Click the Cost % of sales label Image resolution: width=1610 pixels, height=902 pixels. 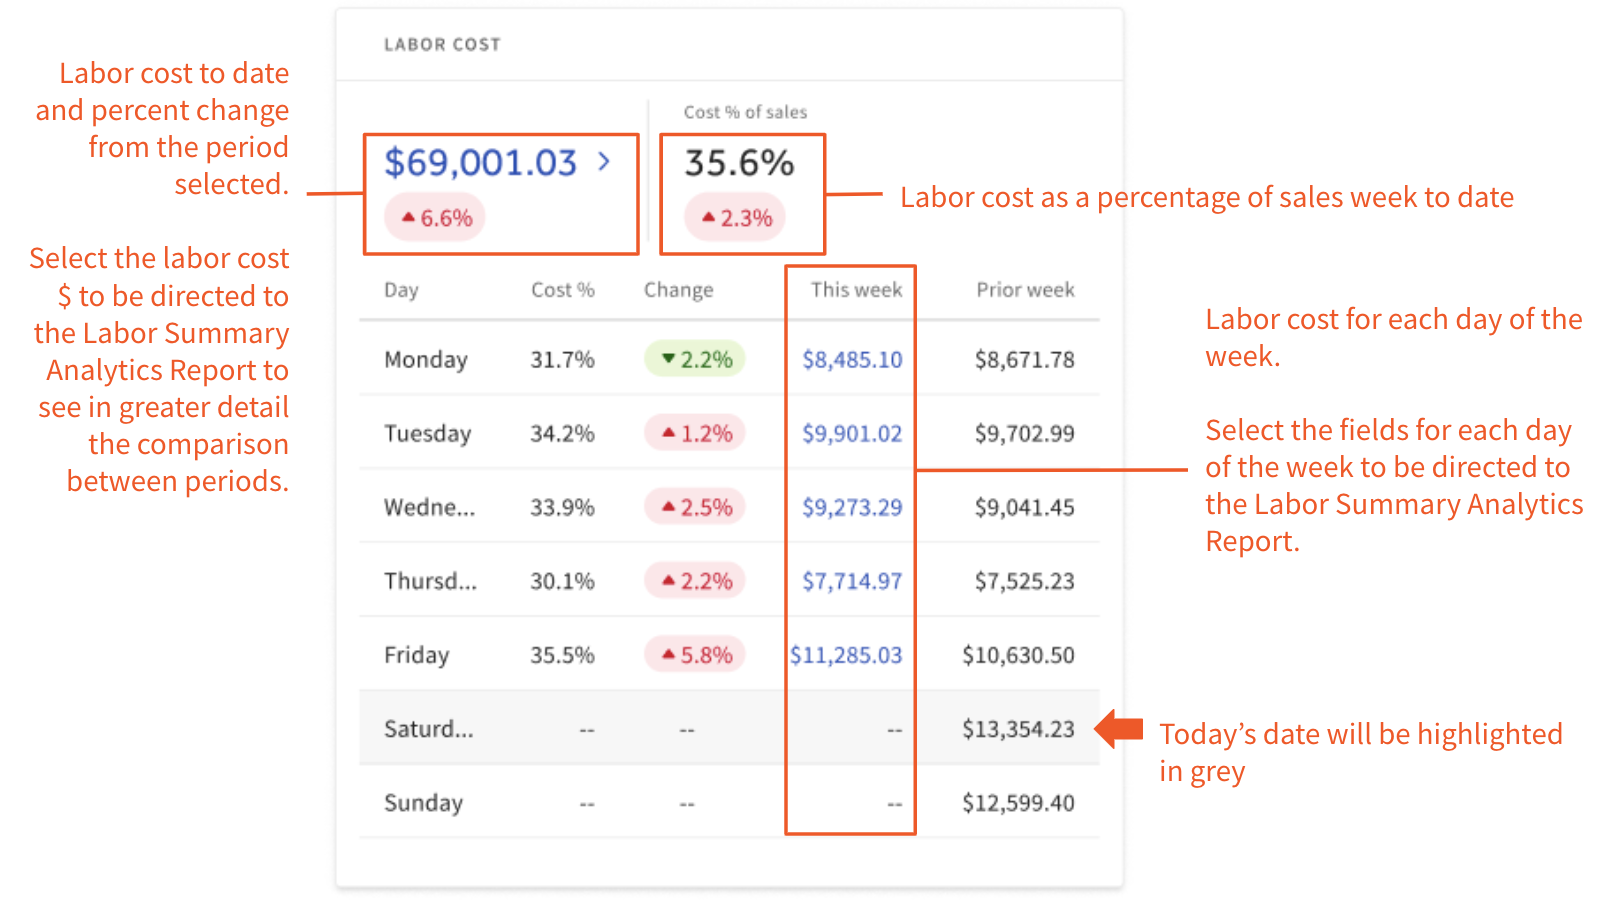pos(745,112)
